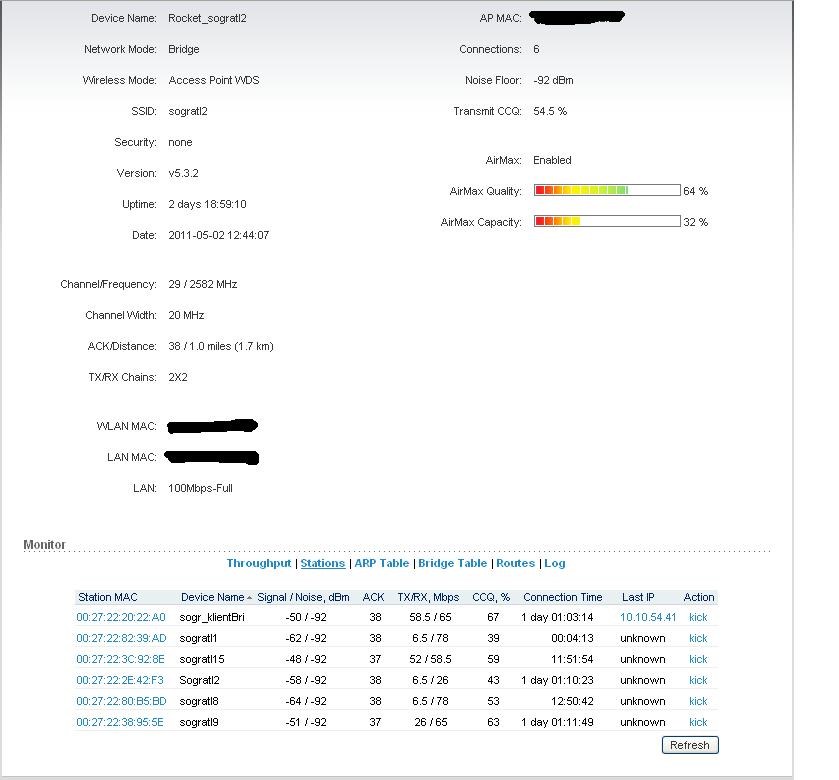
Task: Sort by CCQ, % column header
Action: coord(491,597)
